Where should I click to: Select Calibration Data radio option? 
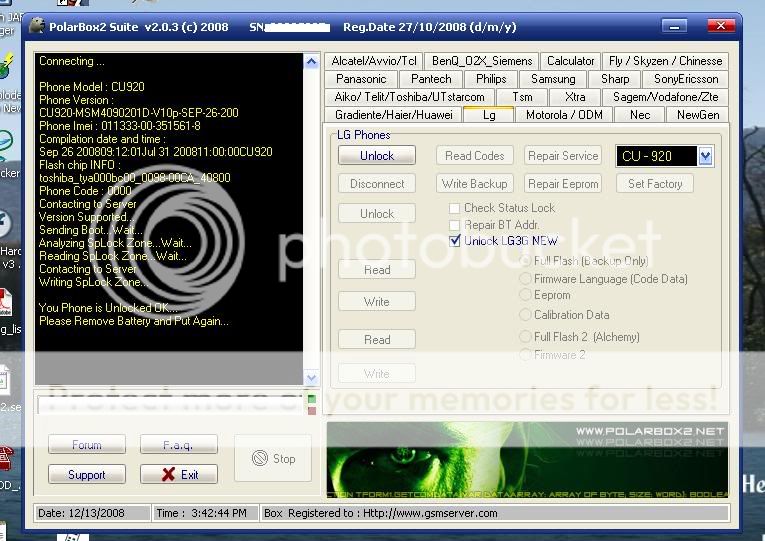[x=525, y=315]
